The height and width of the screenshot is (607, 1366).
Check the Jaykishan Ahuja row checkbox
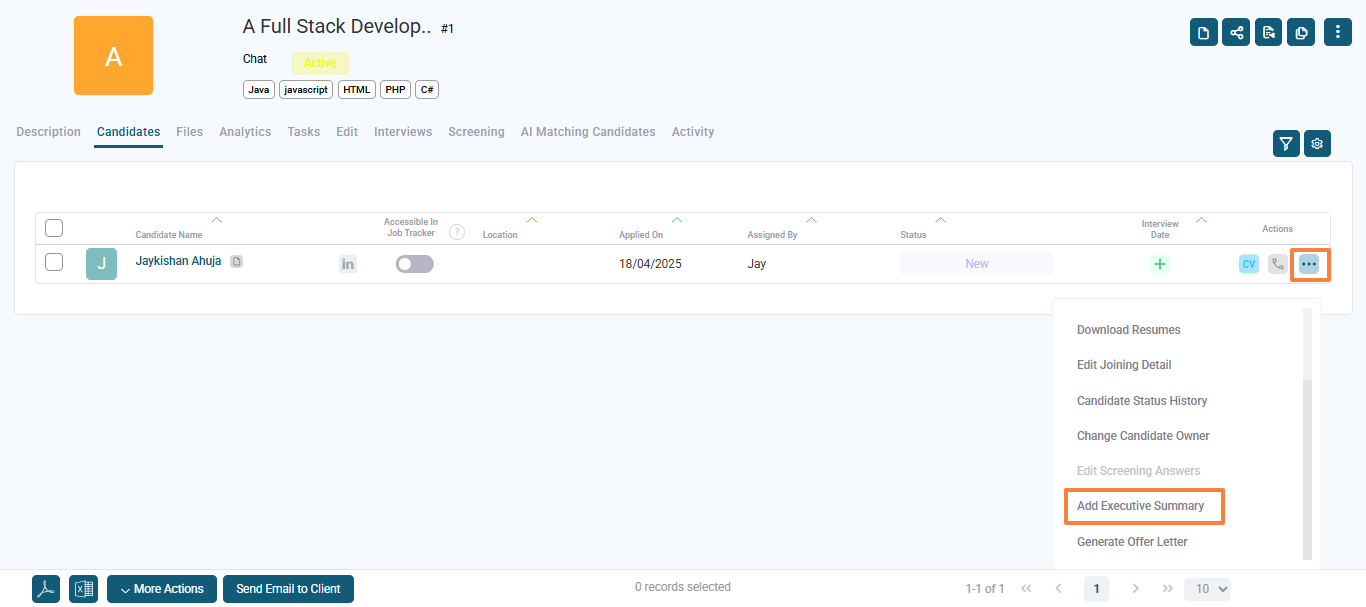[54, 262]
